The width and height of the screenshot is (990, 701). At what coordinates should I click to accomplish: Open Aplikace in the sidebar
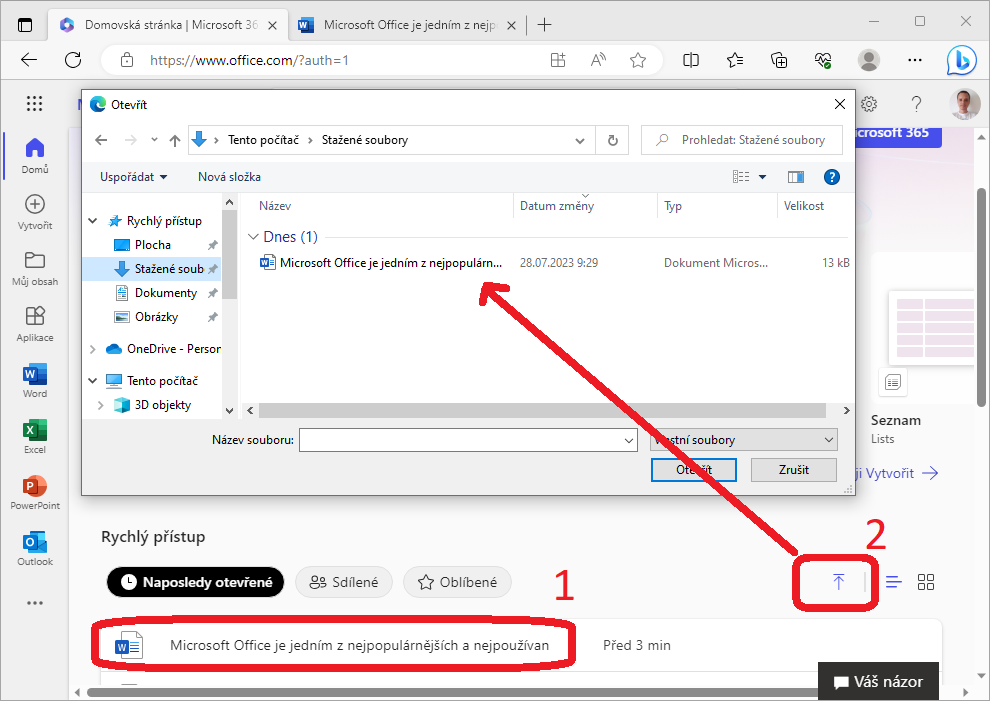(35, 324)
